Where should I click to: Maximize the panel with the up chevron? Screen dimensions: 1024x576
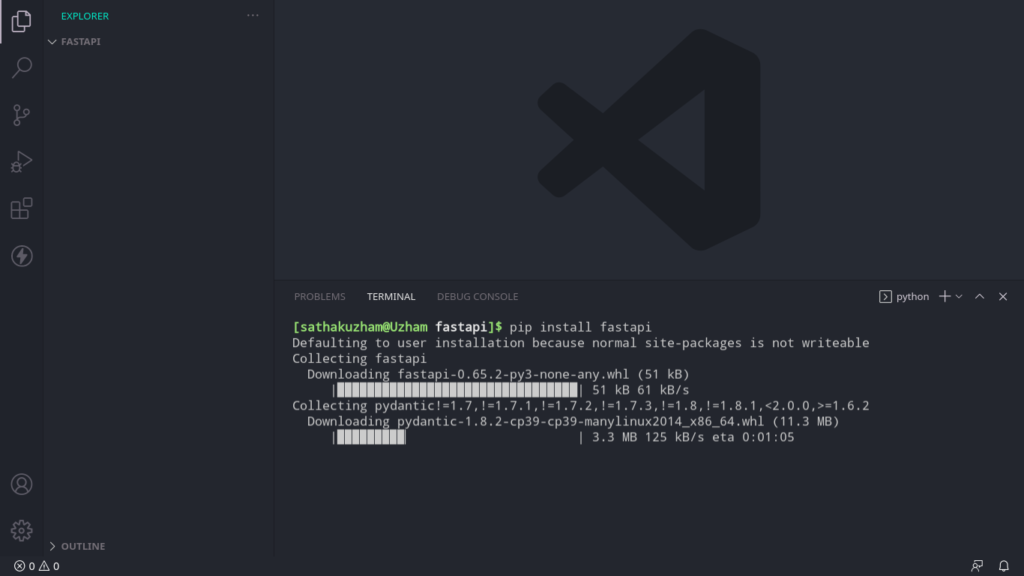980,296
